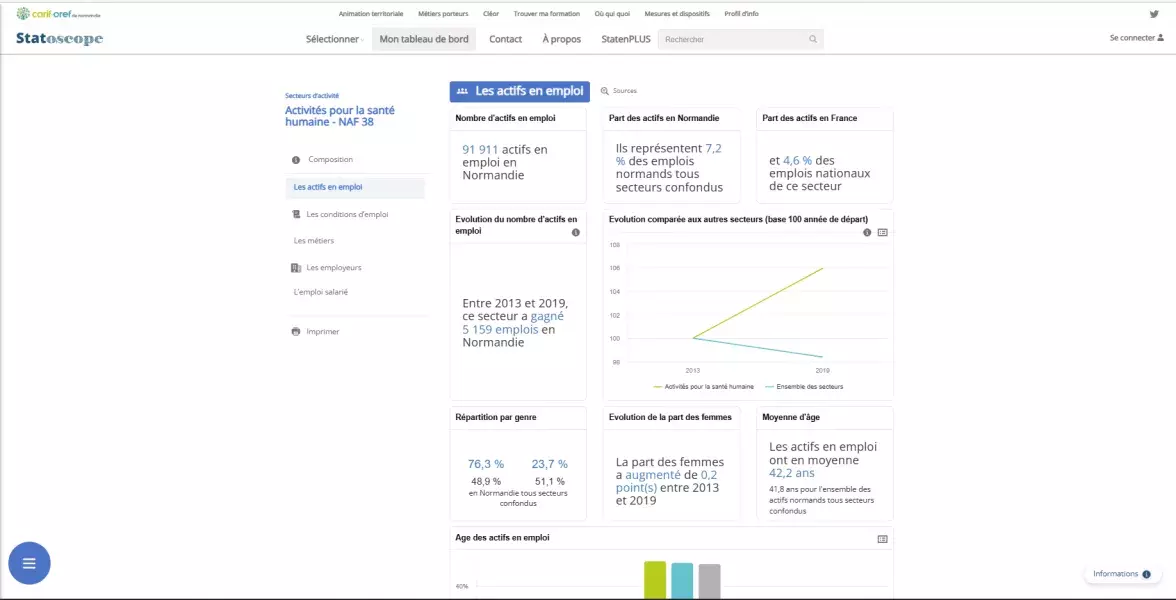The height and width of the screenshot is (600, 1176).
Task: Click the Carif-Oref Normandie logo
Action: tap(58, 14)
